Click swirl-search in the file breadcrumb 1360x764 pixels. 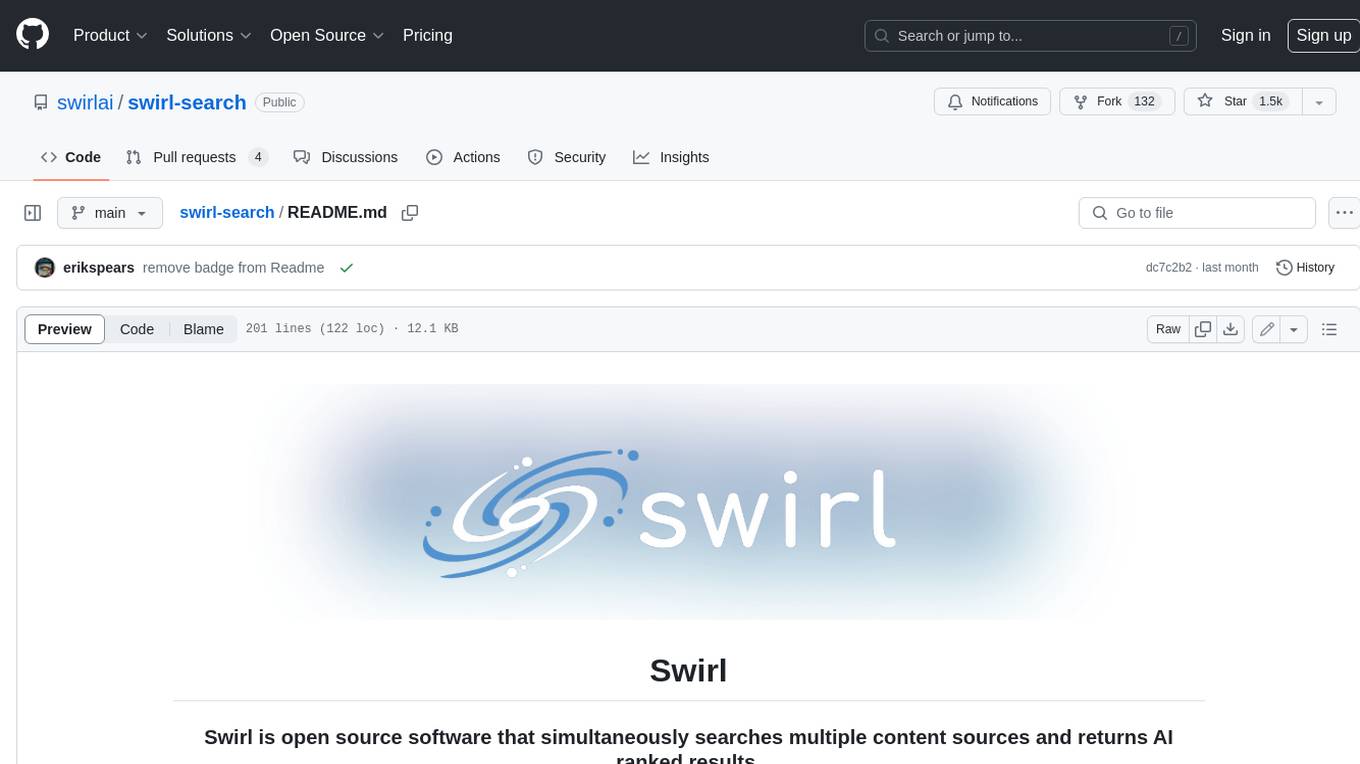coord(226,213)
